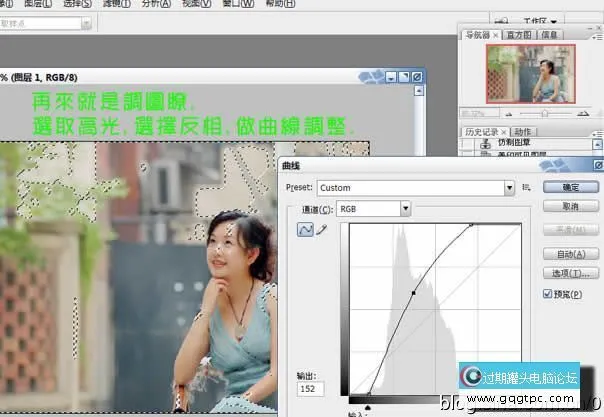Image resolution: width=604 pixels, height=417 pixels.
Task: Switch to the 动作 tab
Action: [523, 132]
